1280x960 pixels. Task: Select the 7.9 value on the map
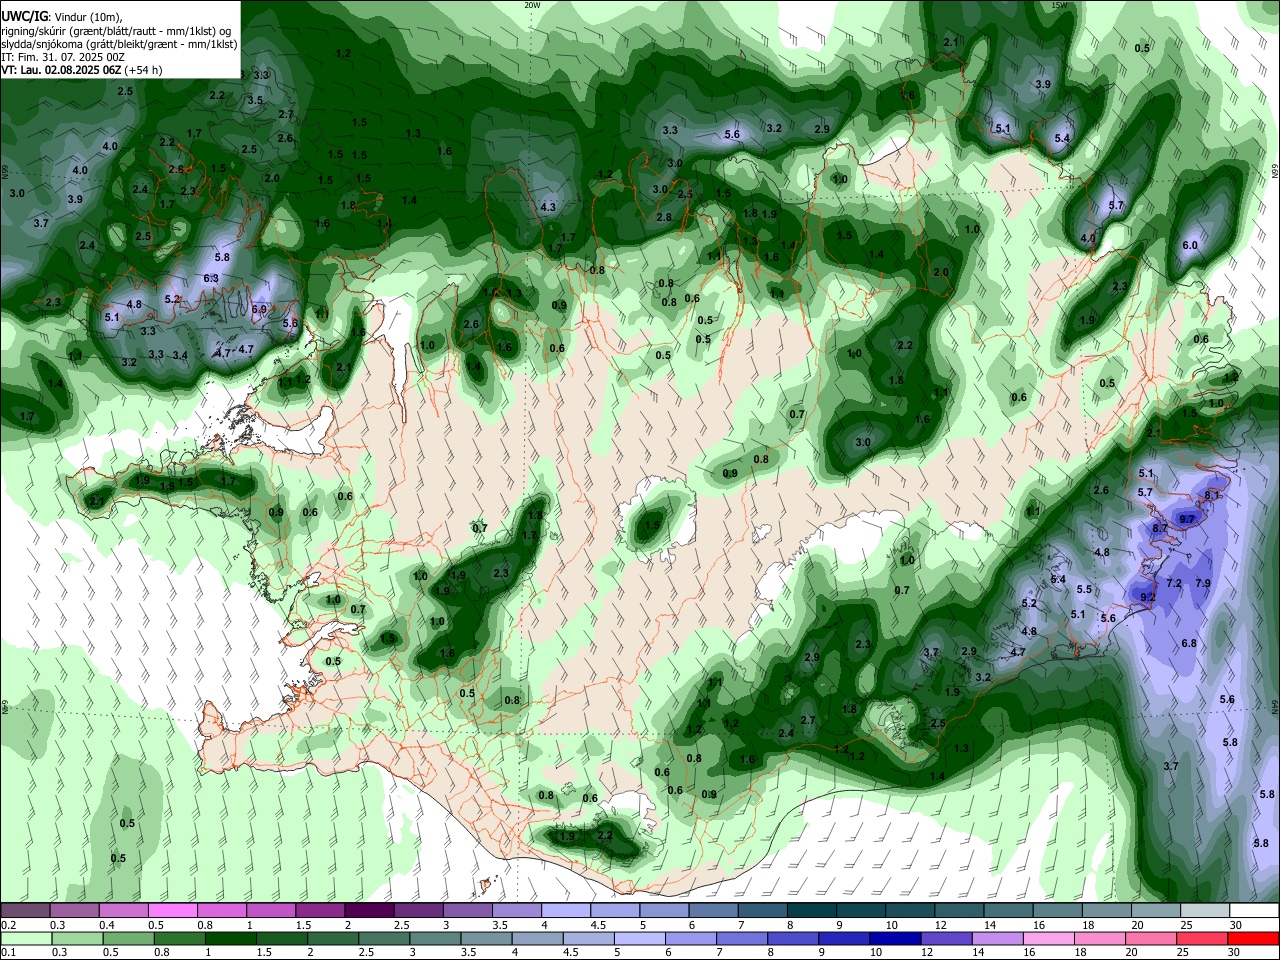[x=1203, y=583]
